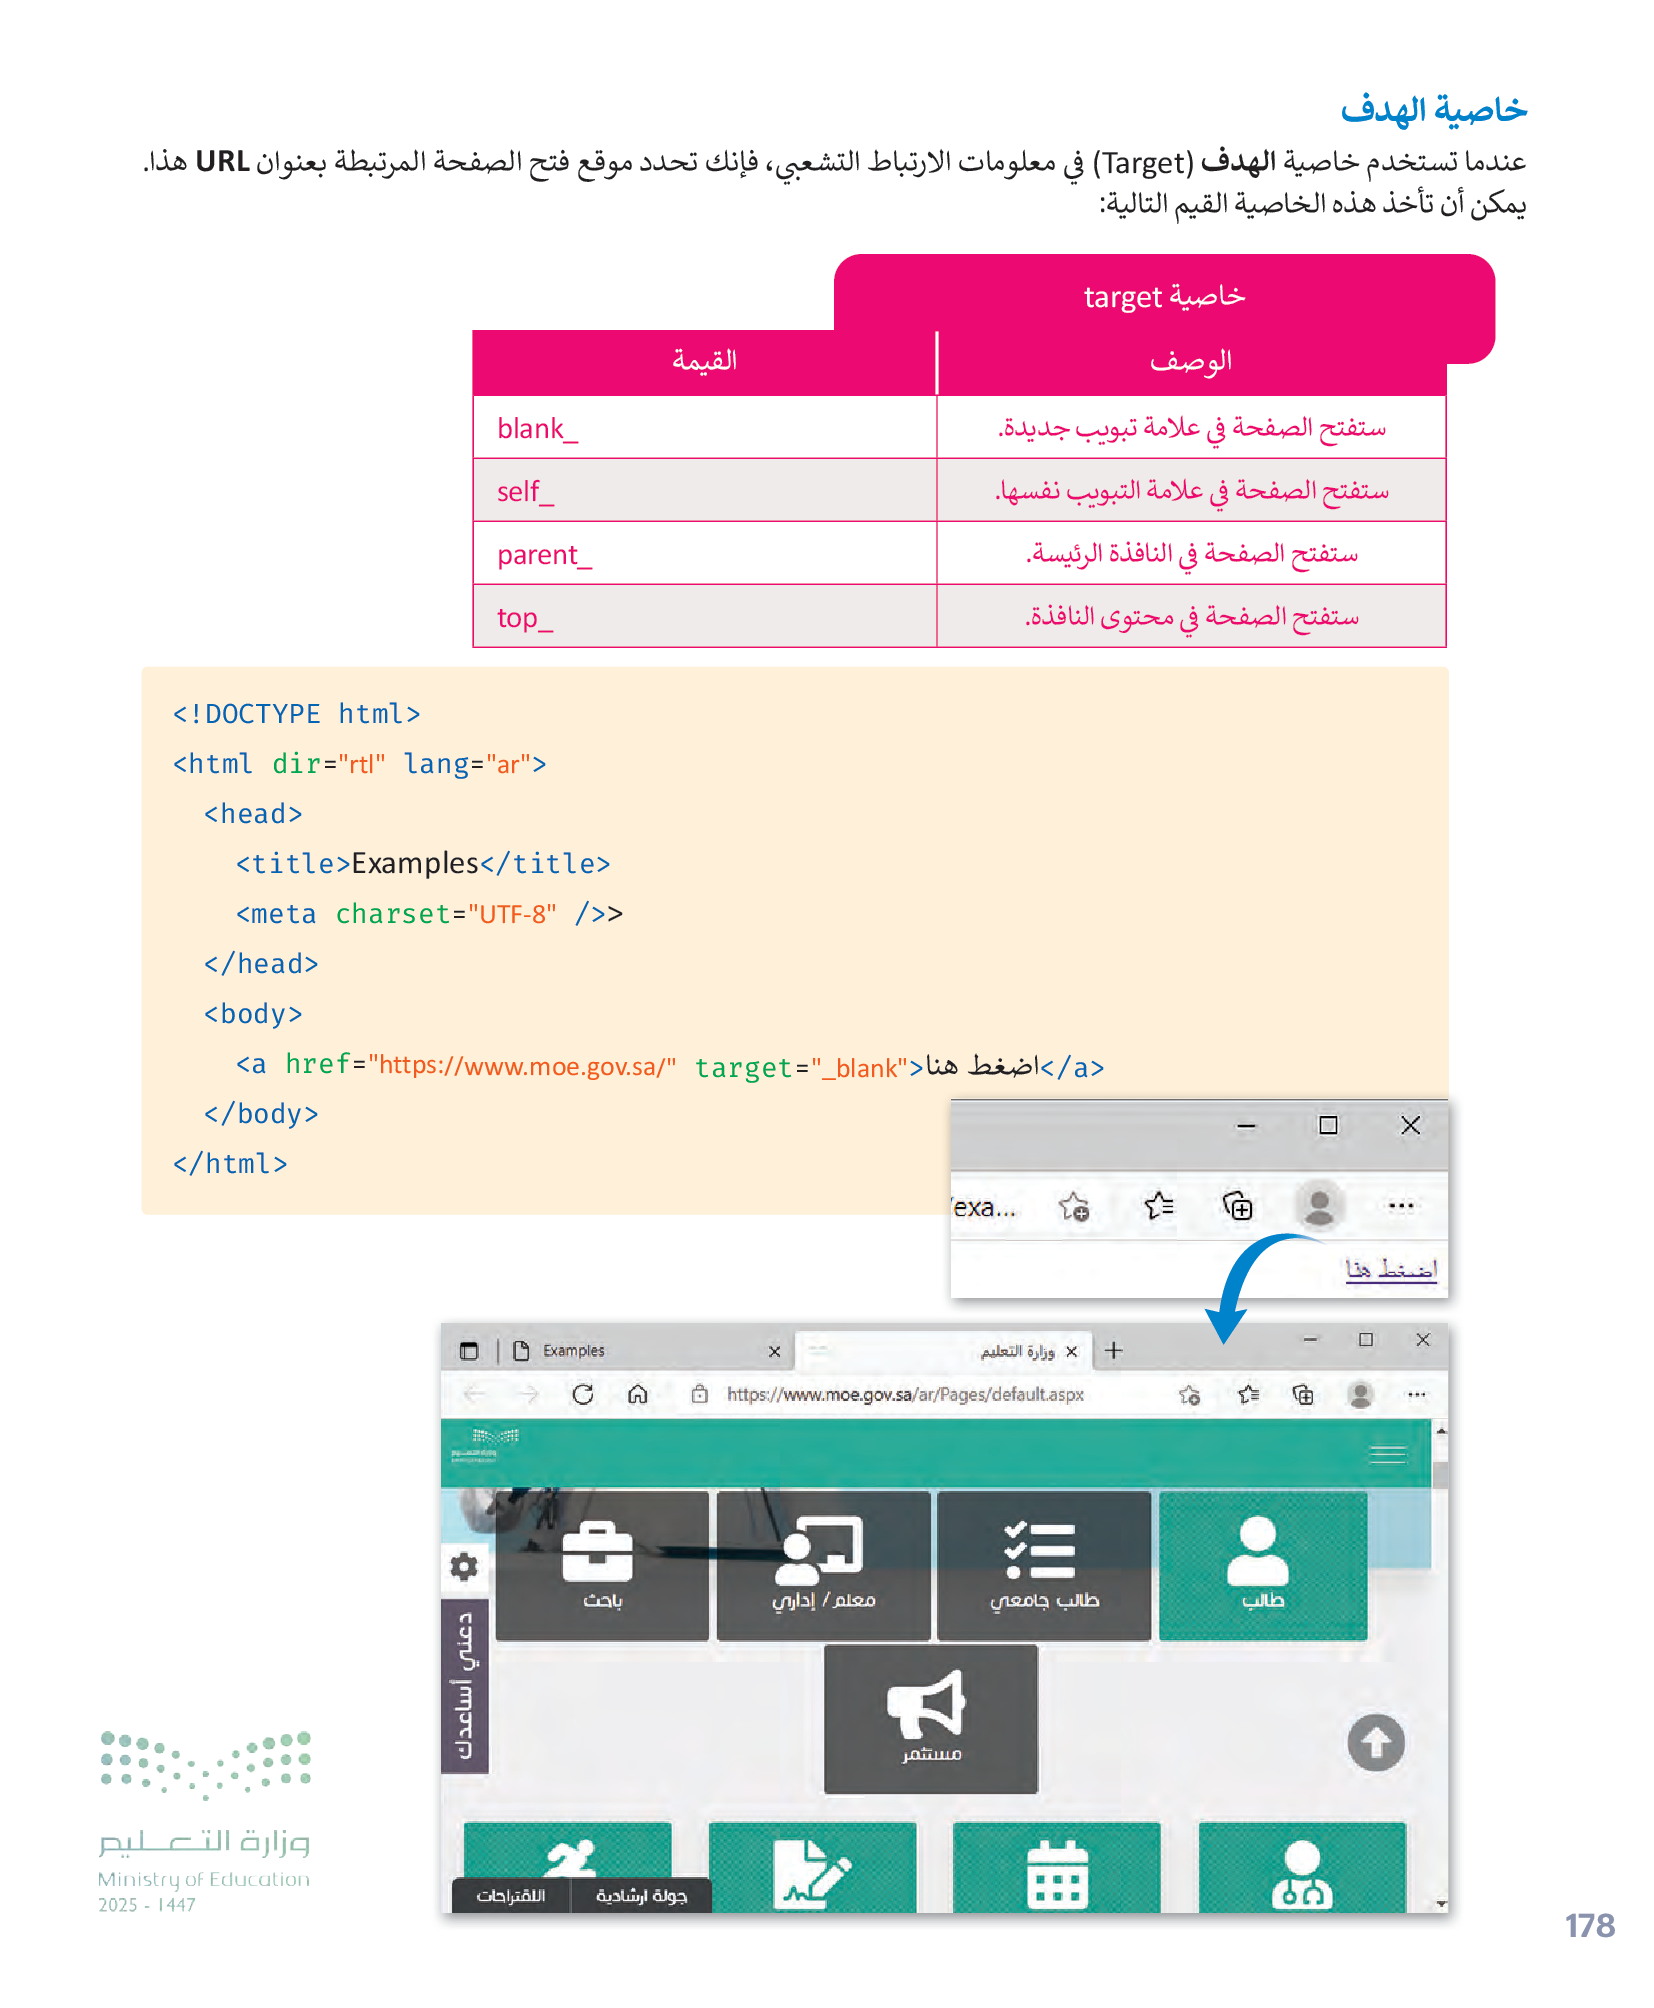Open the دعني أساعدك side panel
1654x2008 pixels.
465,1685
